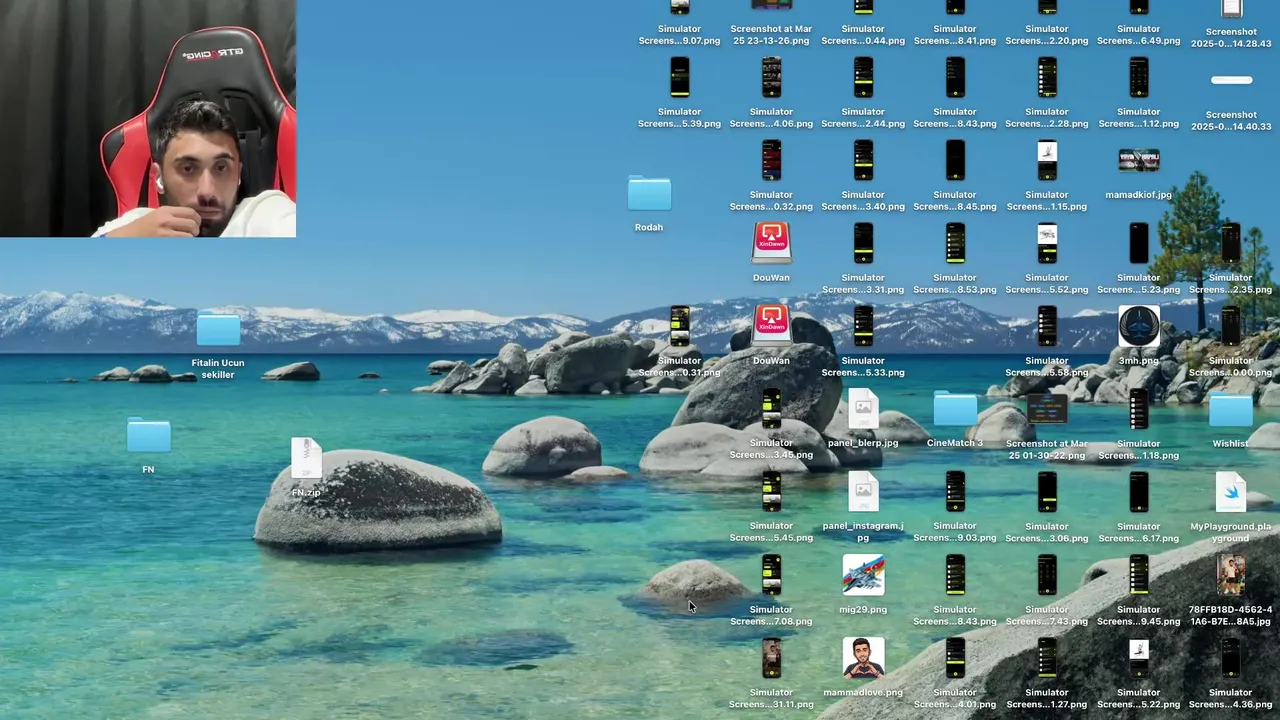Select the FN folder icon

(x=148, y=436)
